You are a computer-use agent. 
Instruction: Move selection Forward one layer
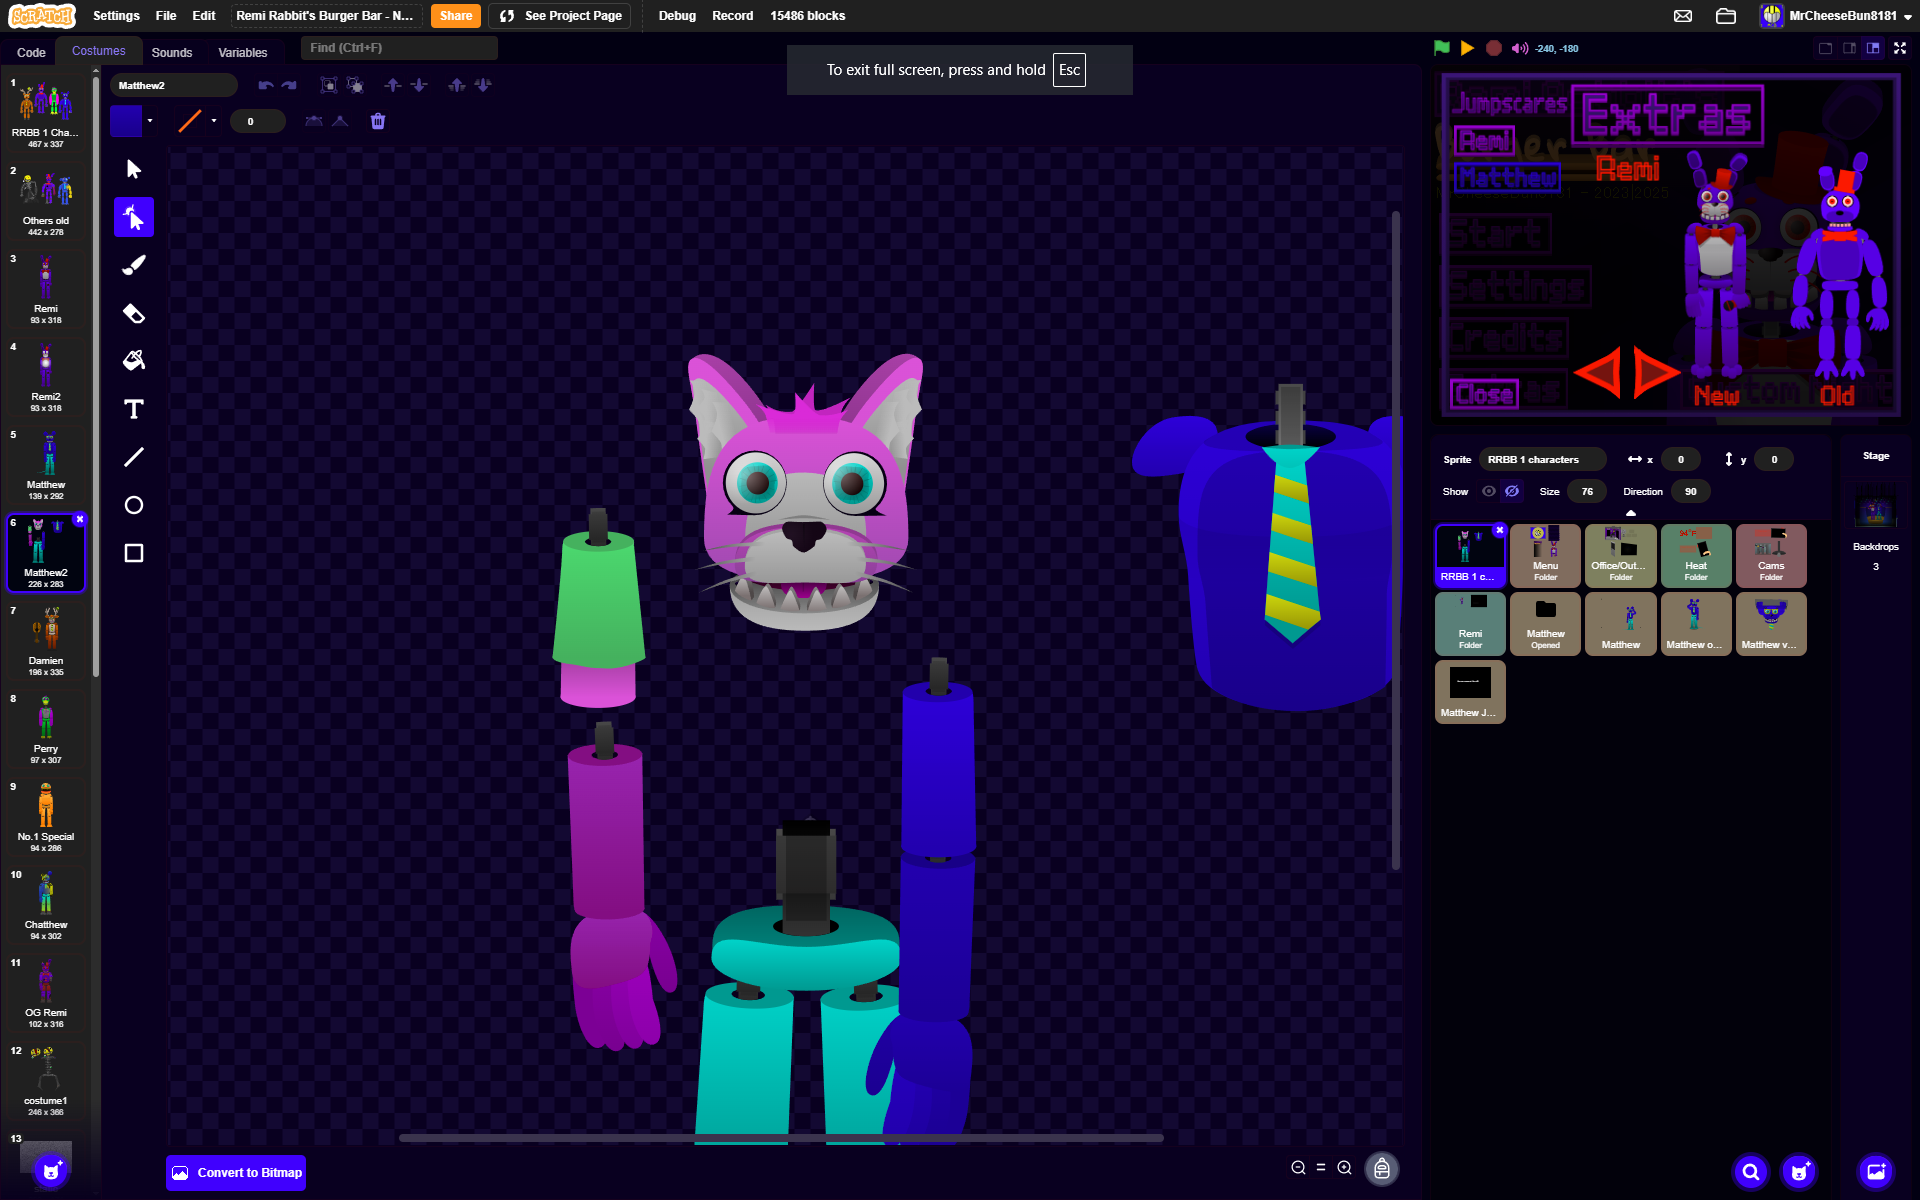point(393,86)
